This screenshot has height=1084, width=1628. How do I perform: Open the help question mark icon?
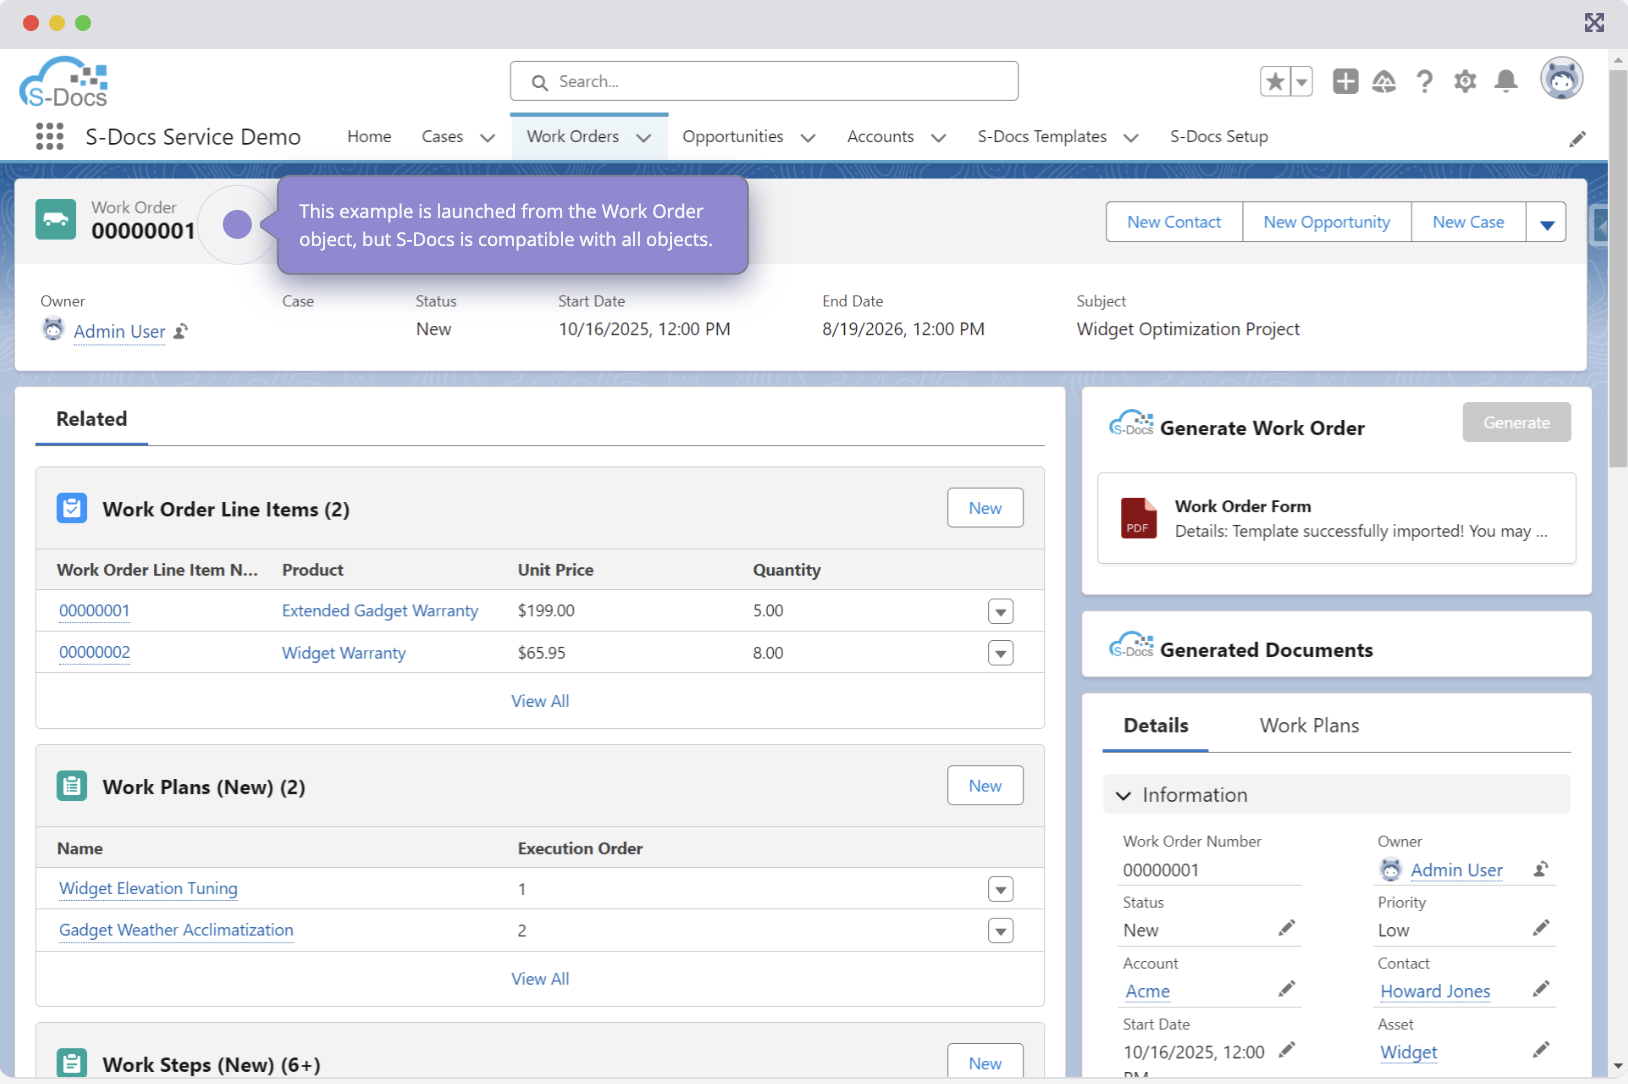[1425, 81]
